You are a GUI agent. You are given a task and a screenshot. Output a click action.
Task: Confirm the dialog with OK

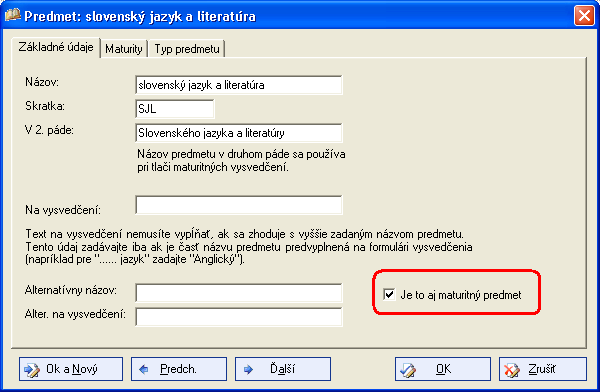tap(443, 369)
